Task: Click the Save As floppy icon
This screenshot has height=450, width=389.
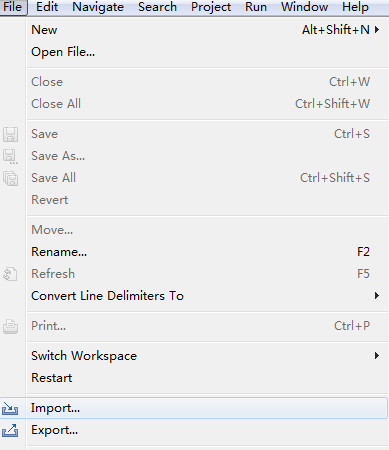Action: (x=10, y=157)
